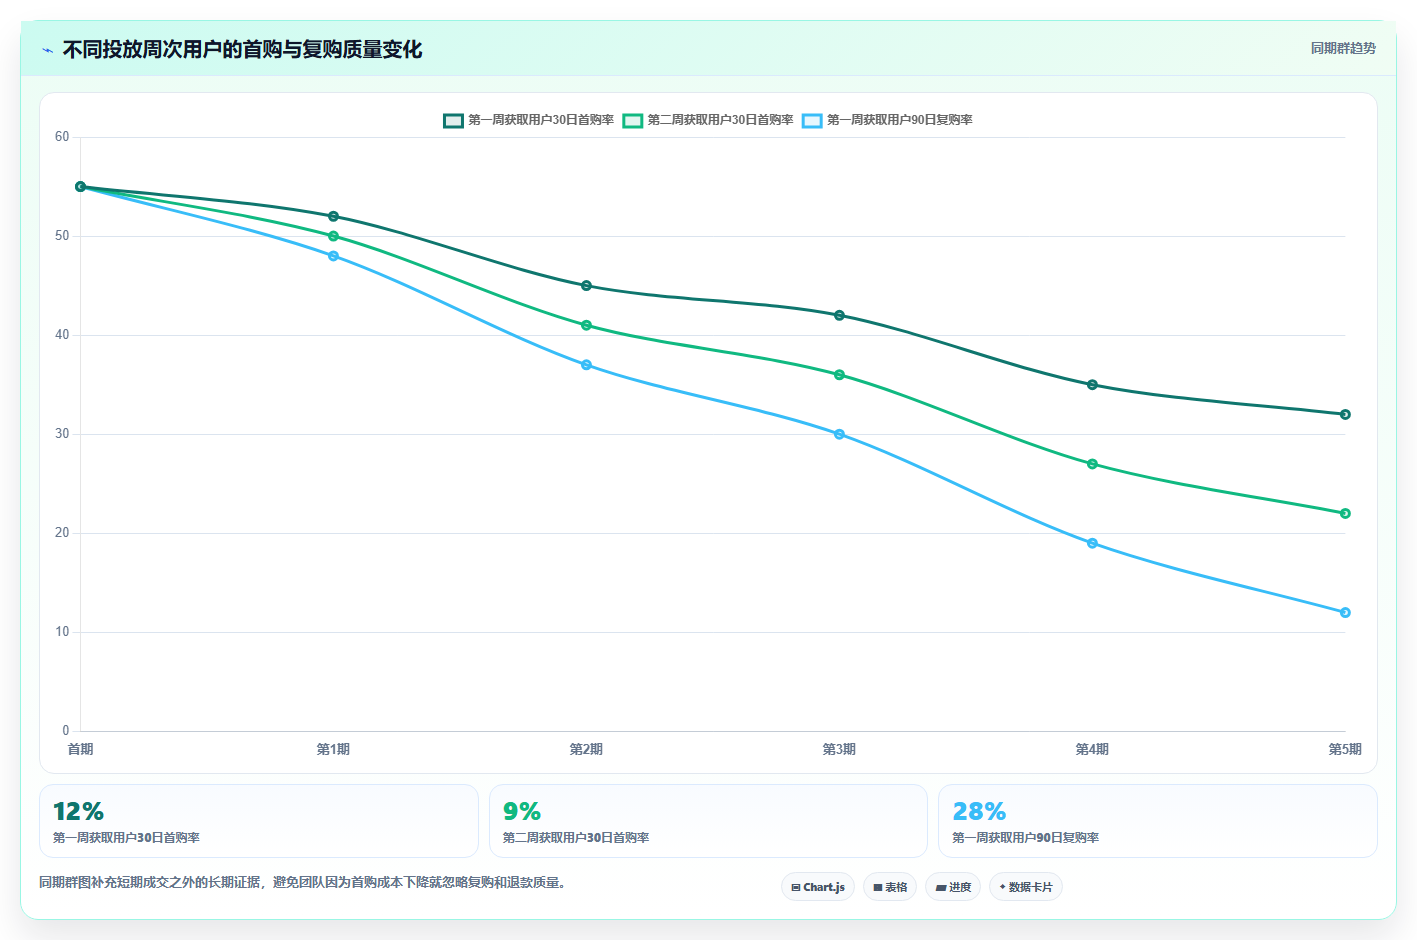
Task: Click the dark green data point at 第2期
Action: [587, 286]
